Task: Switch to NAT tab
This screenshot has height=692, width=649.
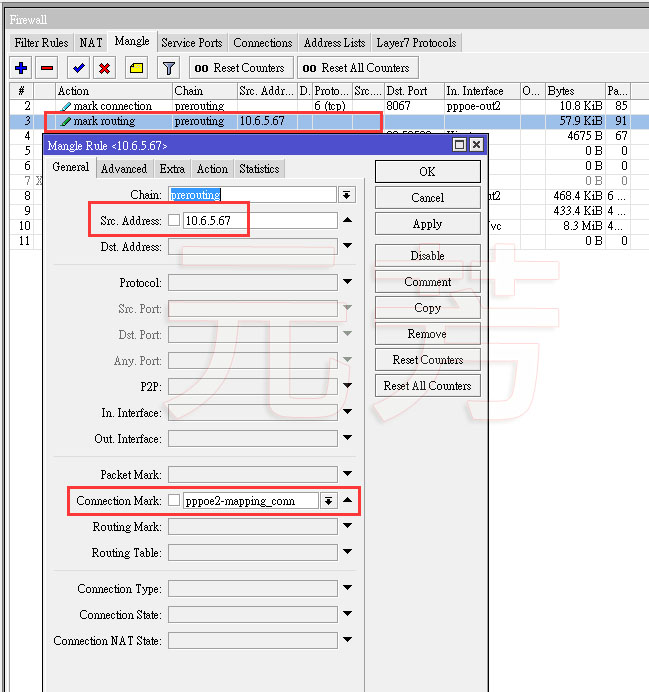Action: [x=91, y=43]
